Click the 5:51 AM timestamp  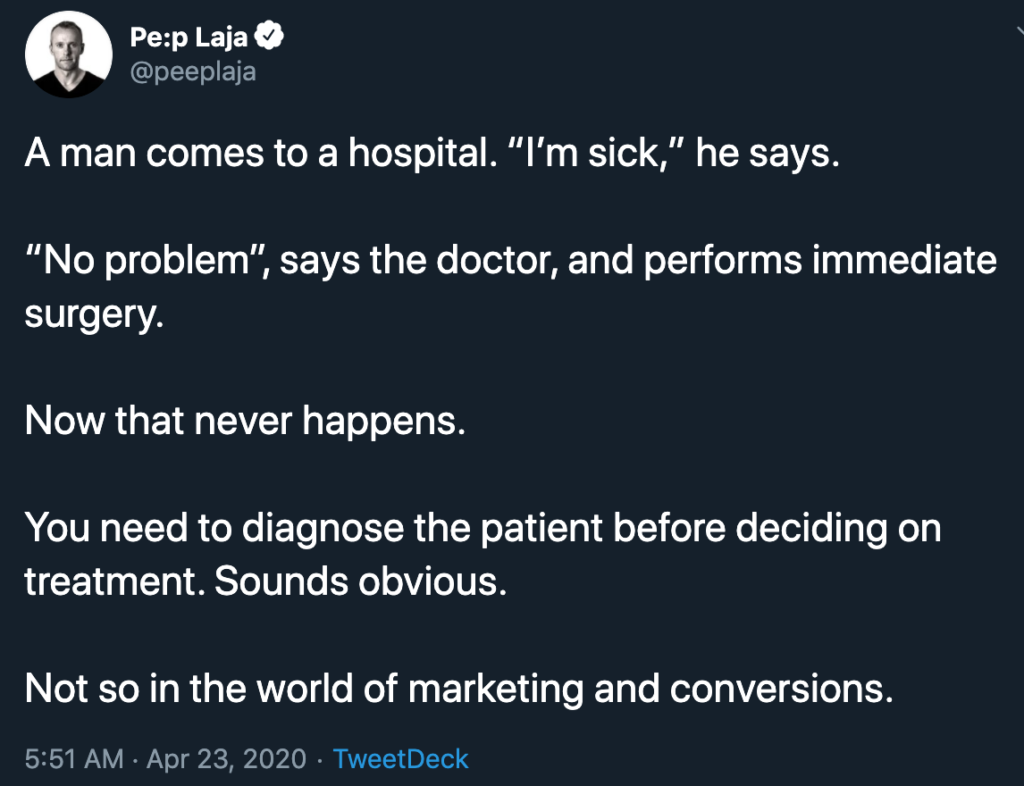74,759
